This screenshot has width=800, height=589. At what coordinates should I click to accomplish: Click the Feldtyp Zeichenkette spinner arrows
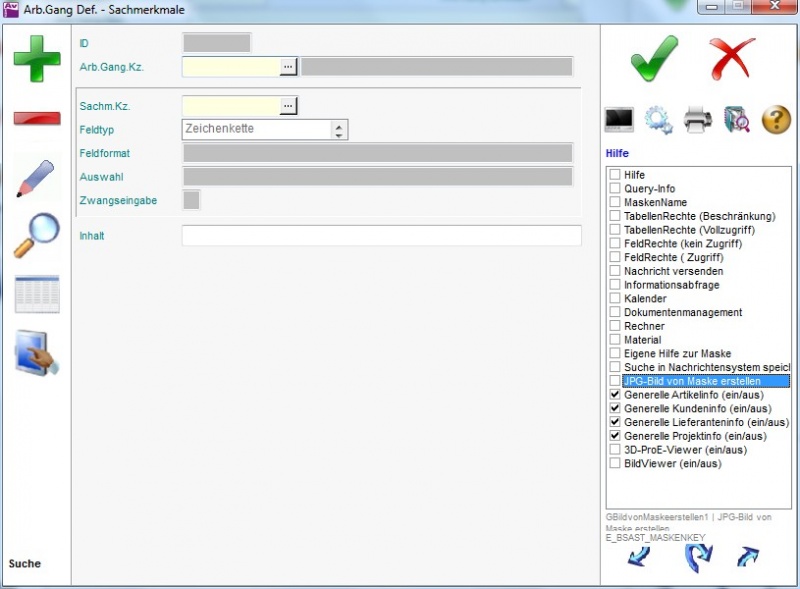pyautogui.click(x=339, y=130)
